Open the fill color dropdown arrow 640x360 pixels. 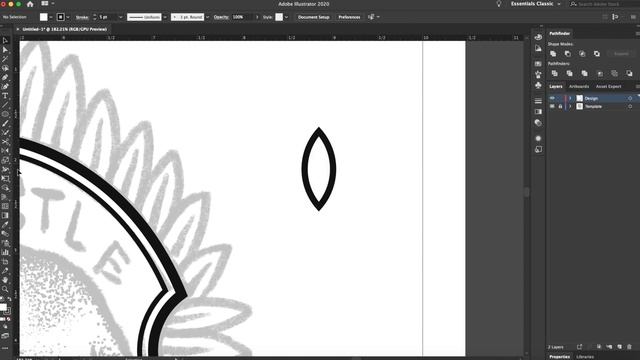click(x=51, y=17)
